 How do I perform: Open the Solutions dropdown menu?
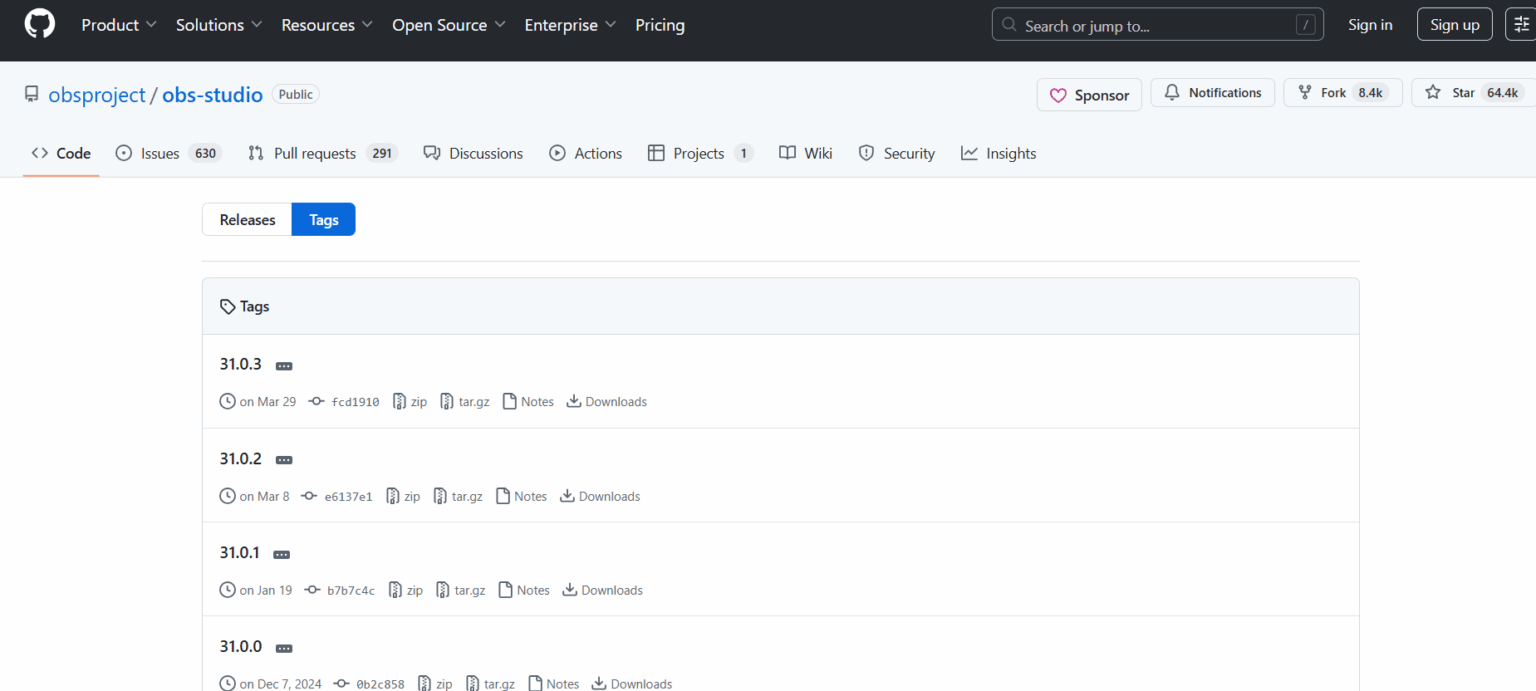point(219,25)
